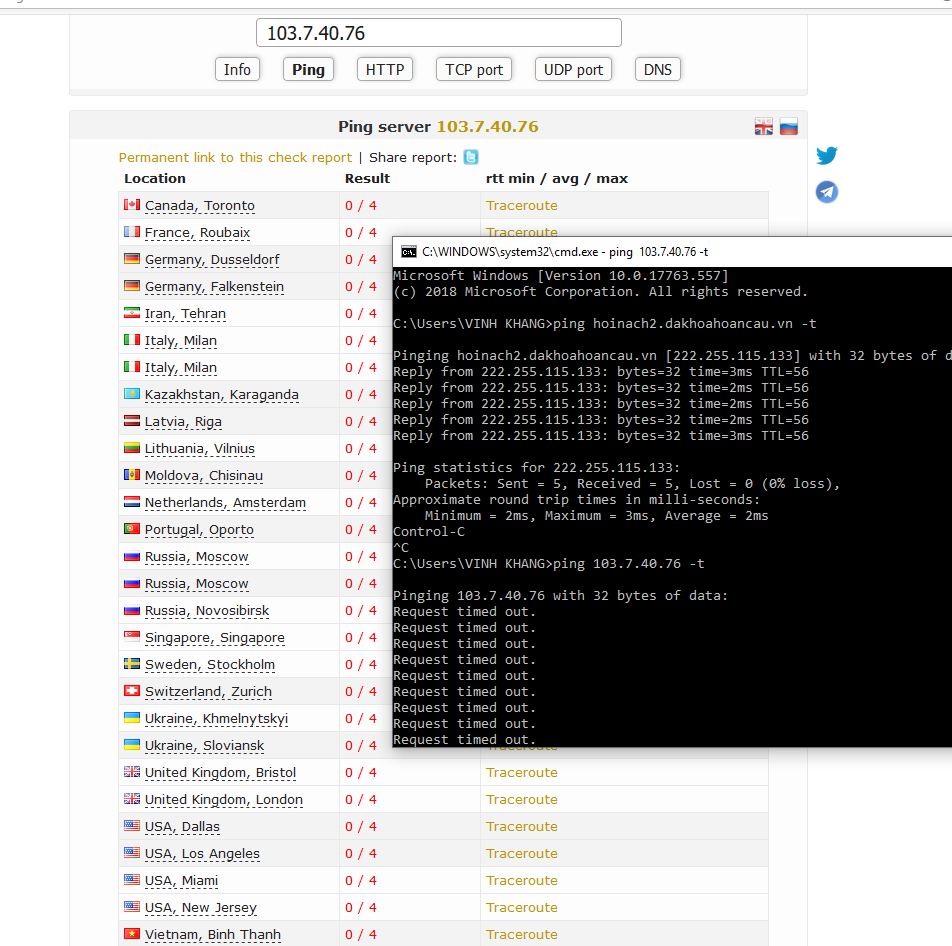Screen dimensions: 952x946
Task: Open Traceroute for USA, New Jersey
Action: click(522, 907)
